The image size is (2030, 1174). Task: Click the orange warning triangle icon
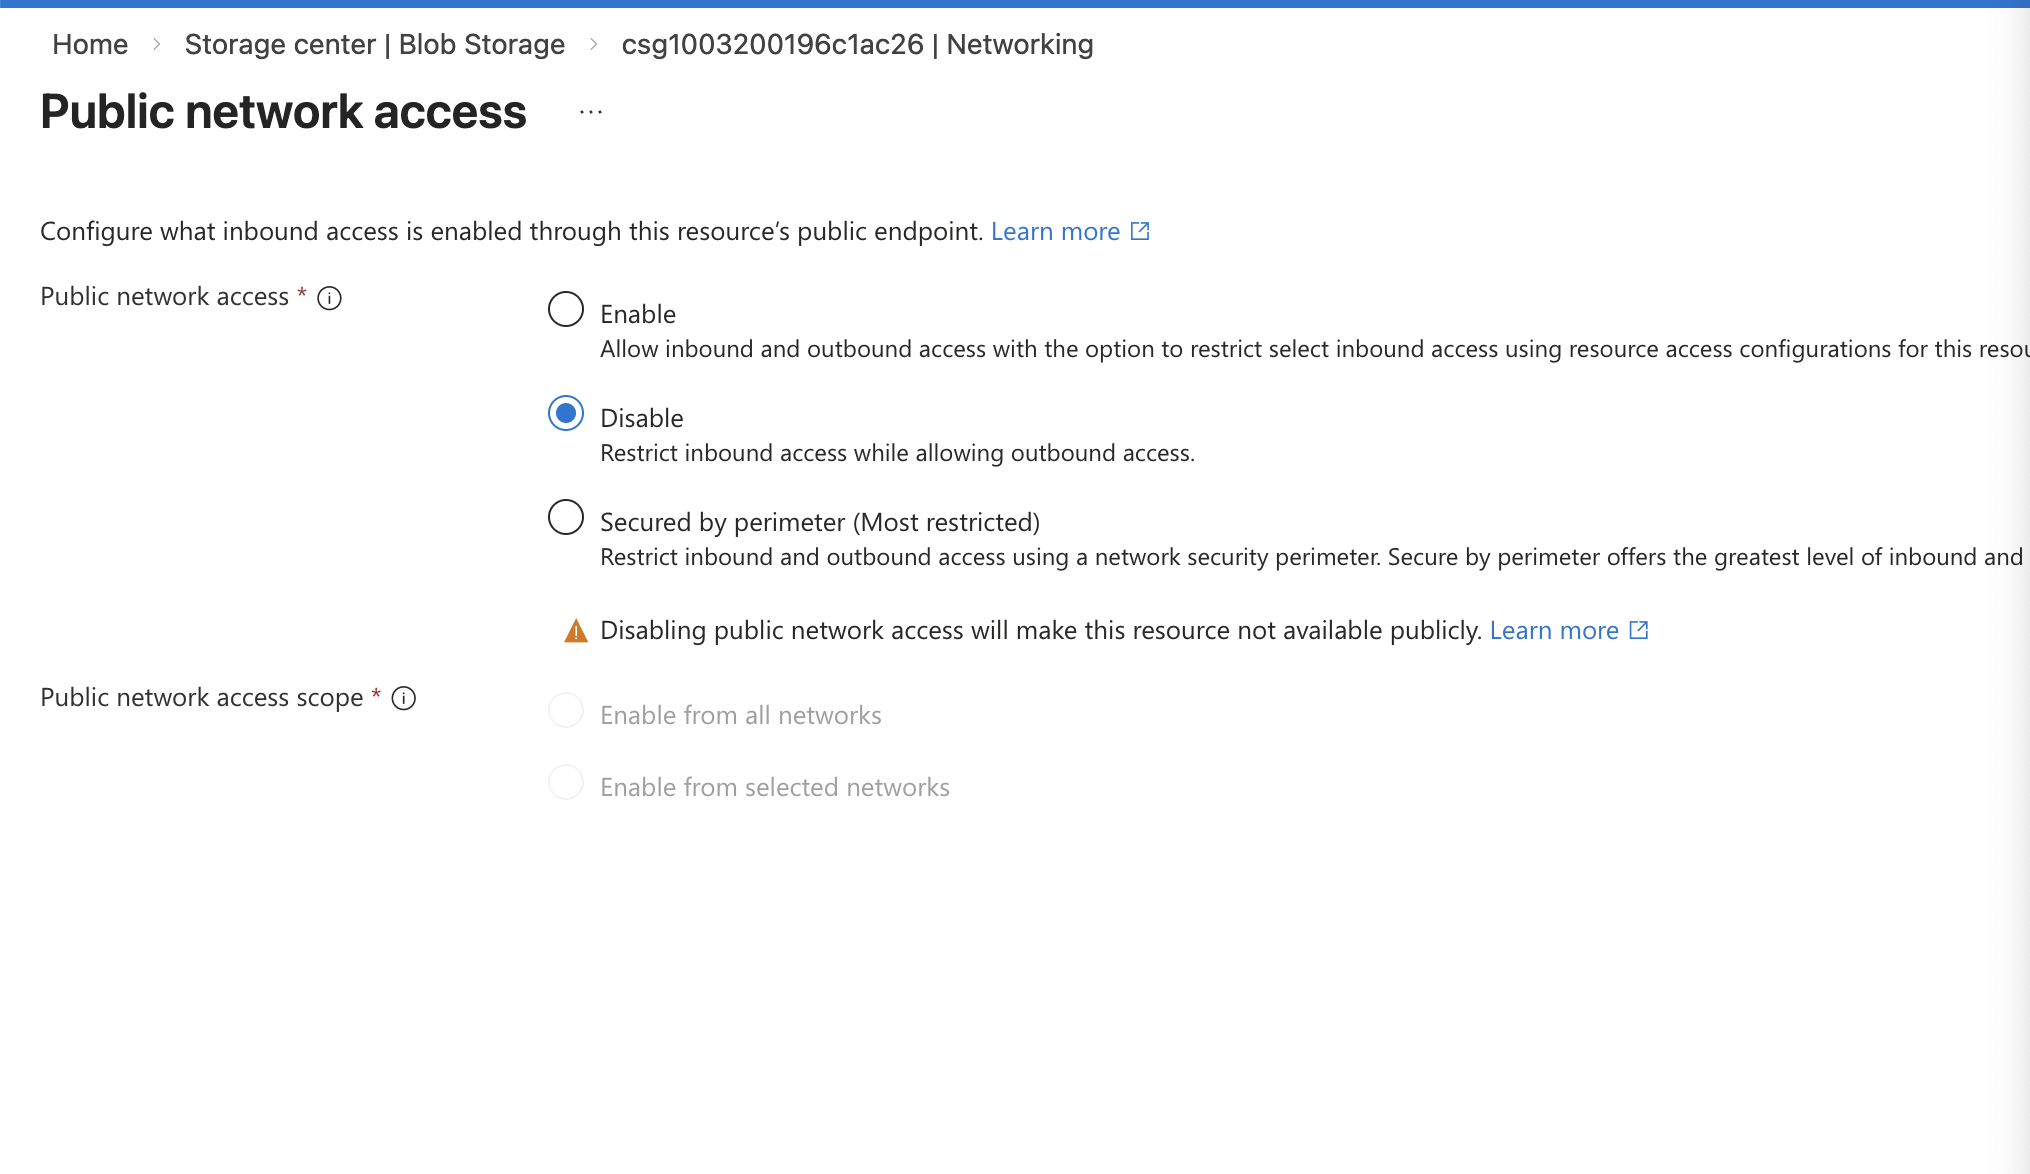pyautogui.click(x=576, y=631)
